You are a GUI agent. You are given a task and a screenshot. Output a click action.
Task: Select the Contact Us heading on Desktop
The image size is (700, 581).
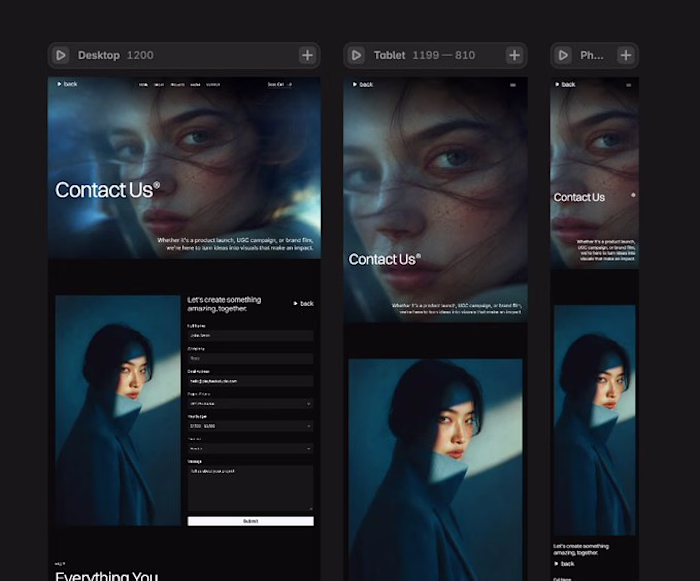click(107, 190)
